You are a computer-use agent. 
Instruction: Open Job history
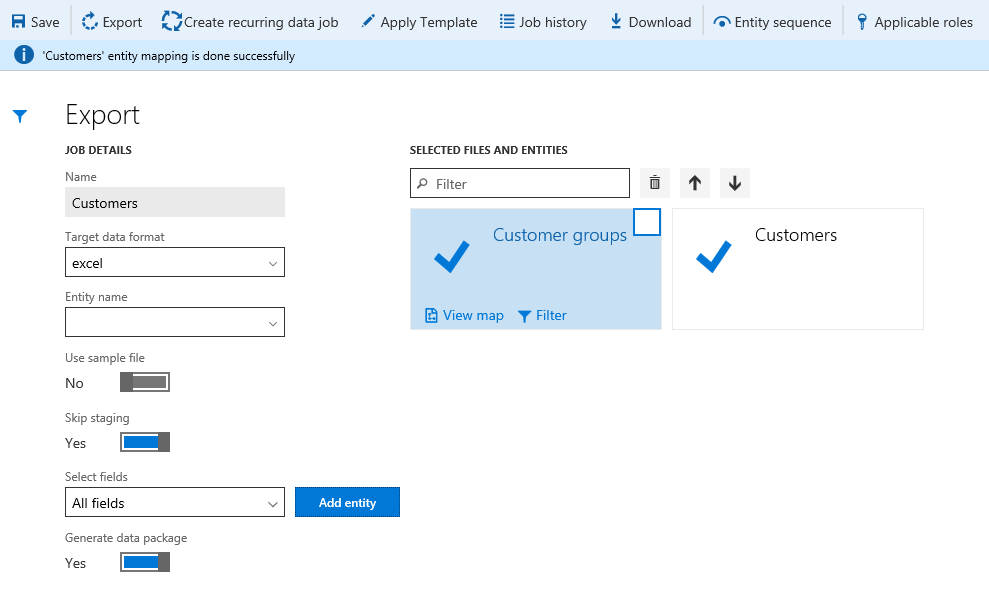click(x=543, y=22)
